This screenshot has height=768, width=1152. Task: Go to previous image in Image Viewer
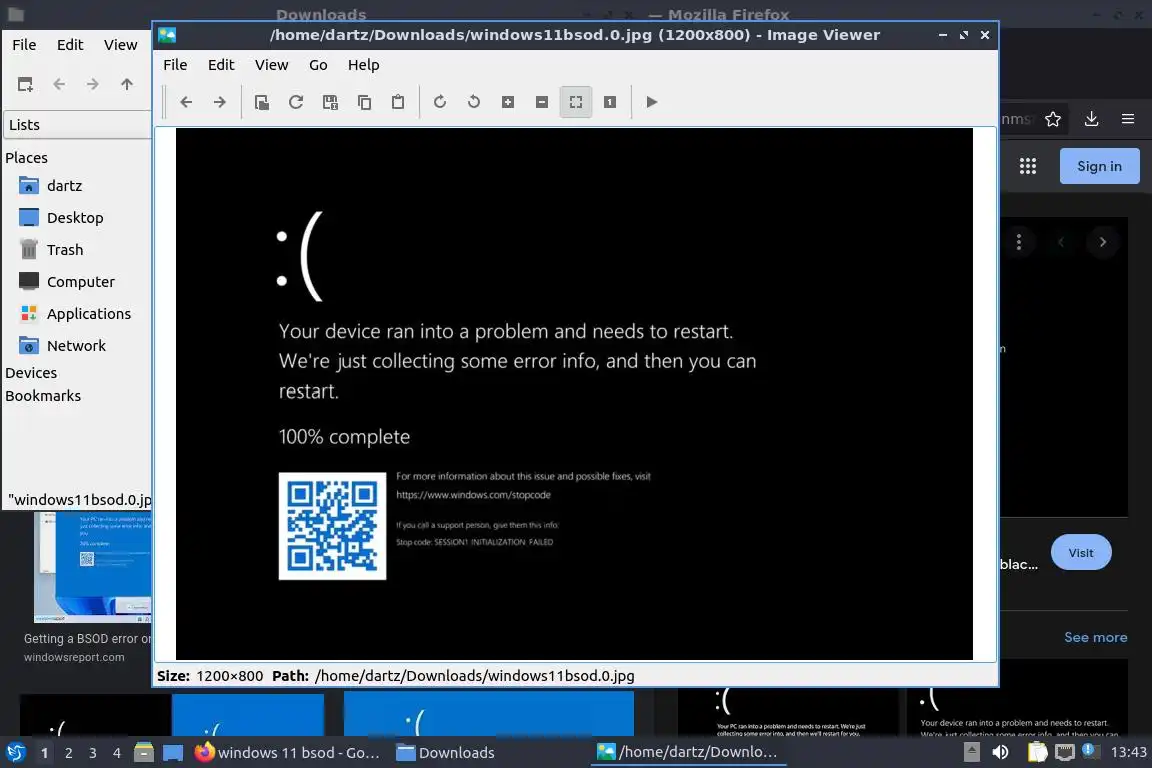pyautogui.click(x=186, y=102)
